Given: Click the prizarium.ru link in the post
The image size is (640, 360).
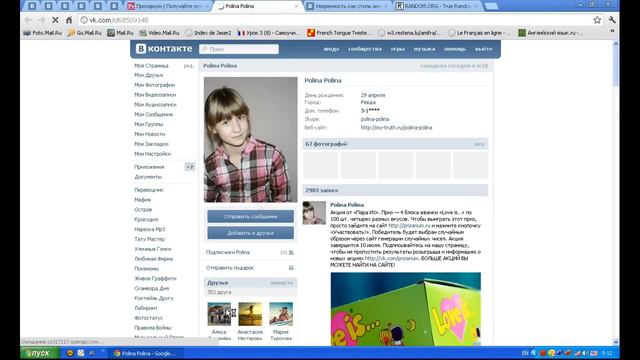Looking at the screenshot, I should (x=409, y=225).
